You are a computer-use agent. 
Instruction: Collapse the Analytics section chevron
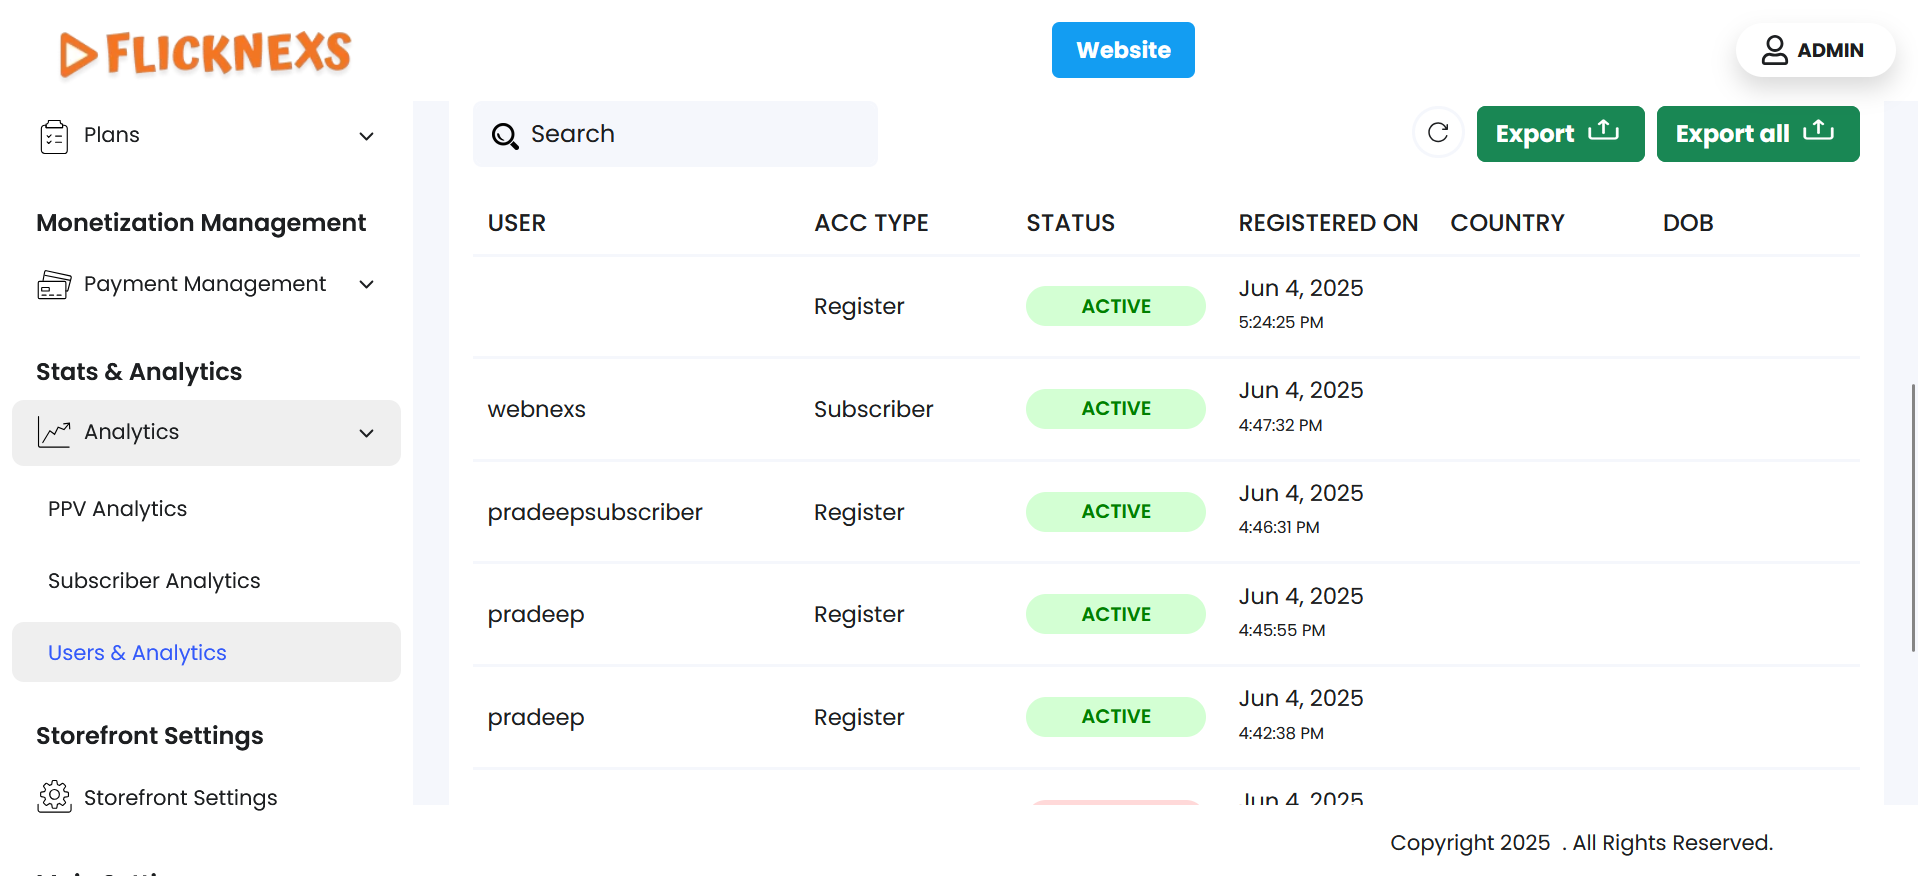click(x=367, y=433)
